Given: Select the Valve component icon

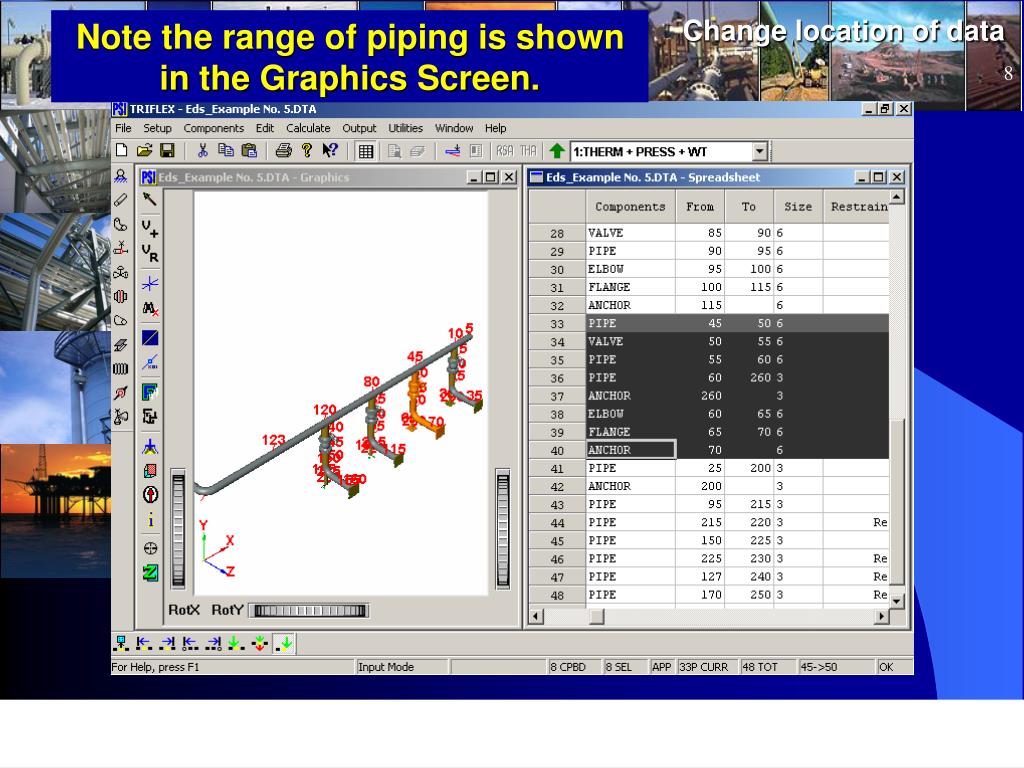Looking at the screenshot, I should click(121, 272).
